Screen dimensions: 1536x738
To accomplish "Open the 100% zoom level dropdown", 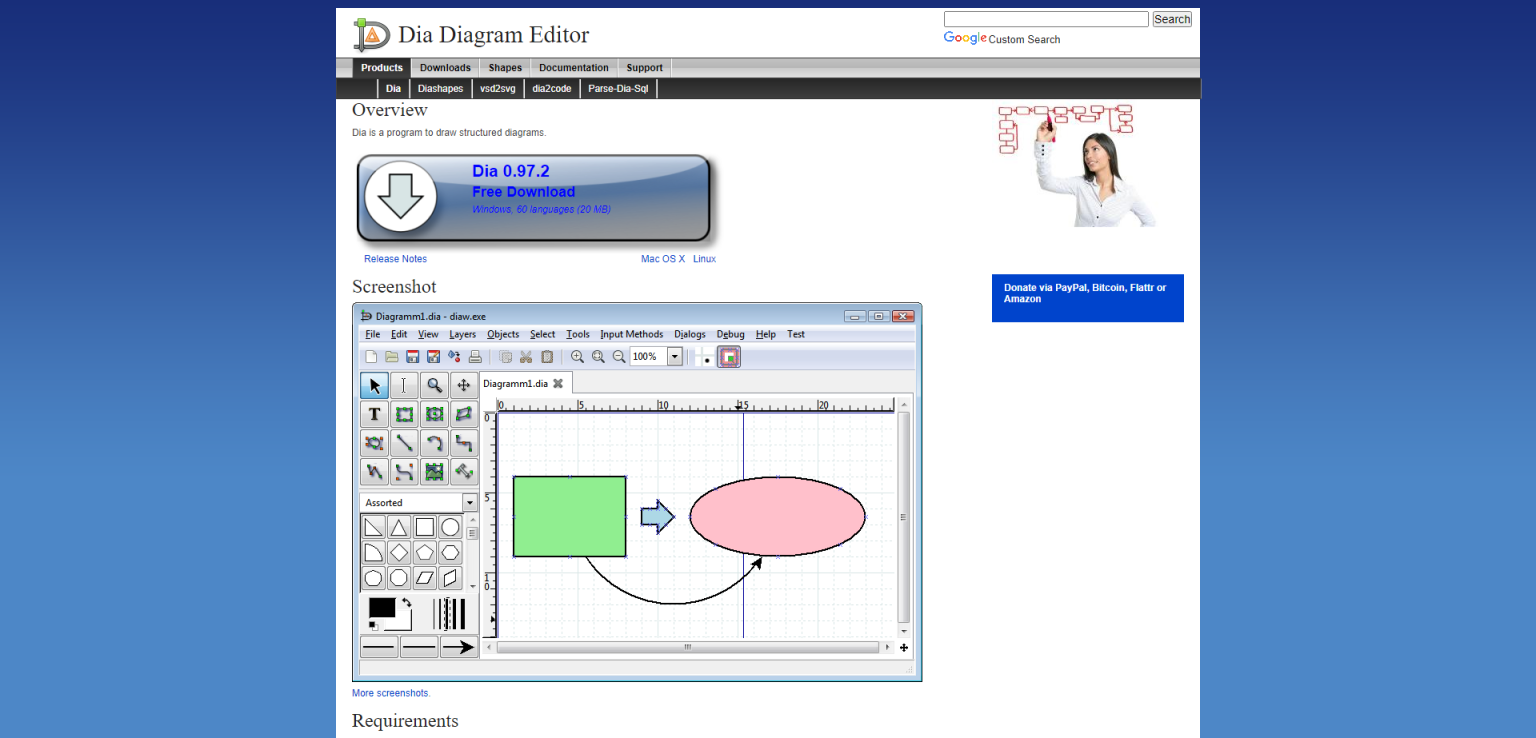I will [x=674, y=356].
